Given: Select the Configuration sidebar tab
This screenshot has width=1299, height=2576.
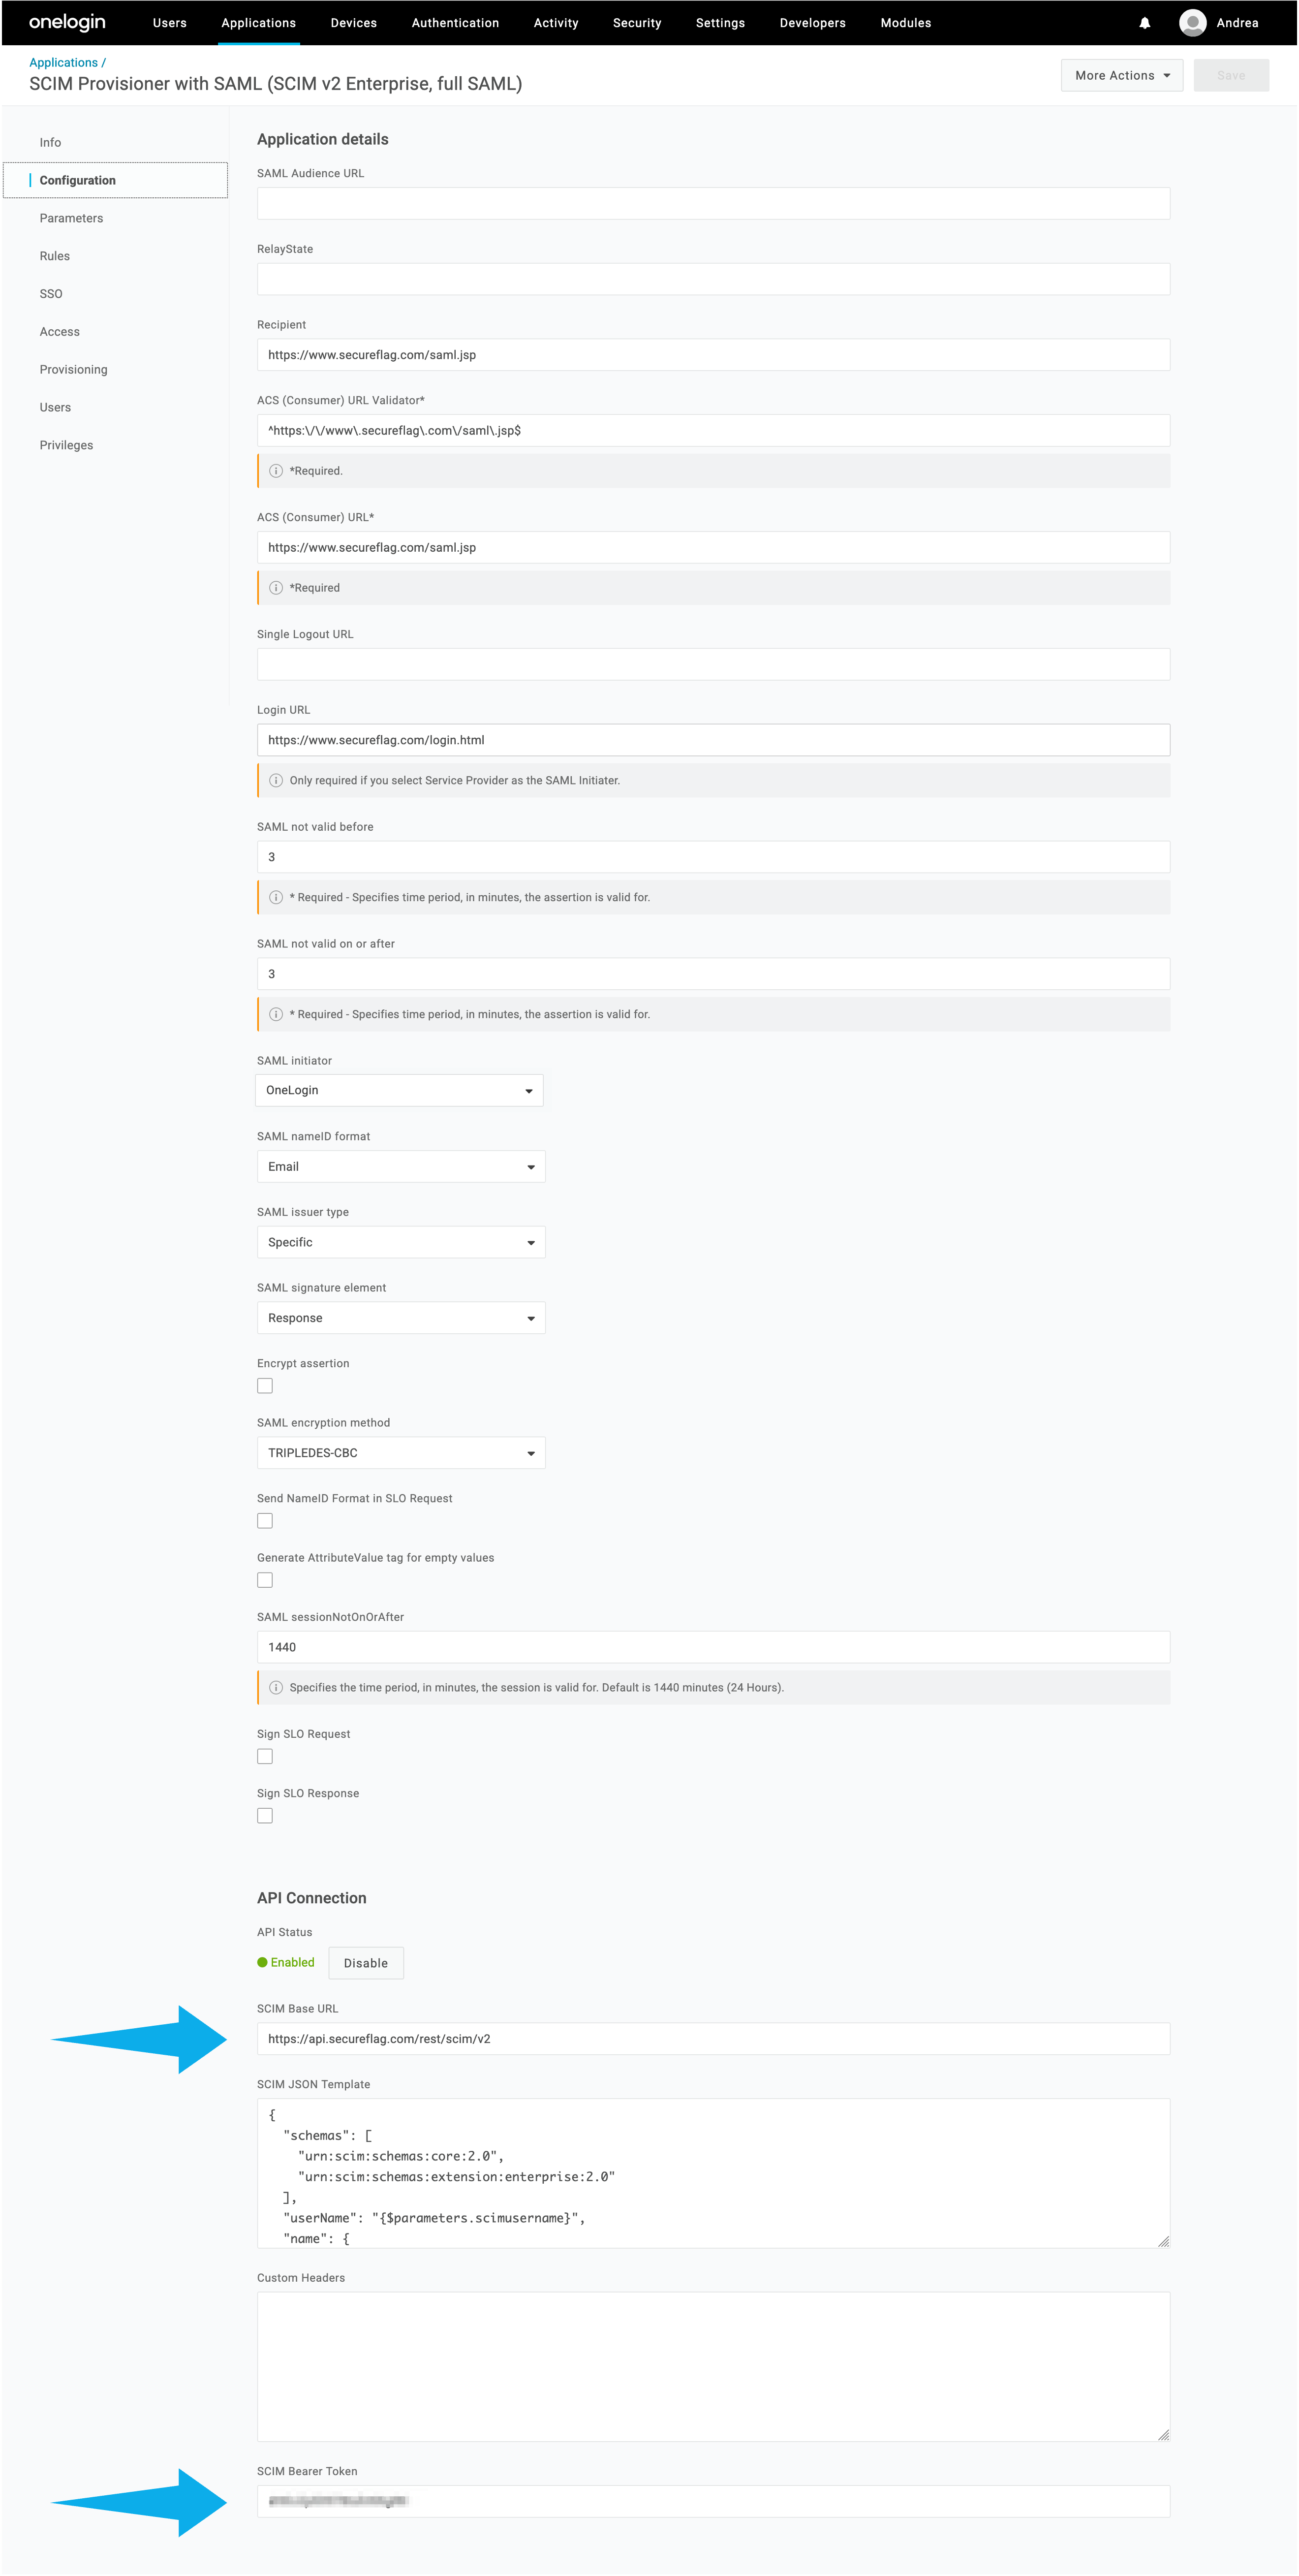Looking at the screenshot, I should click(116, 180).
